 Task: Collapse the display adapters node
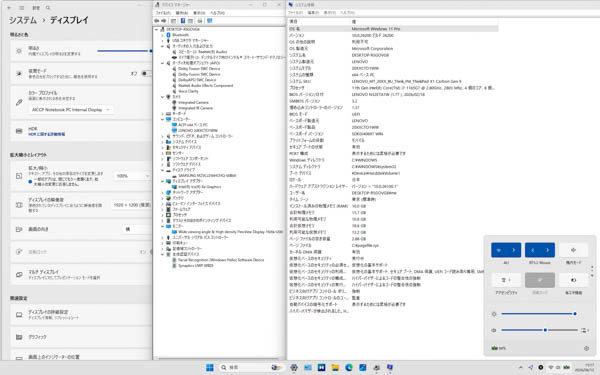pos(162,181)
